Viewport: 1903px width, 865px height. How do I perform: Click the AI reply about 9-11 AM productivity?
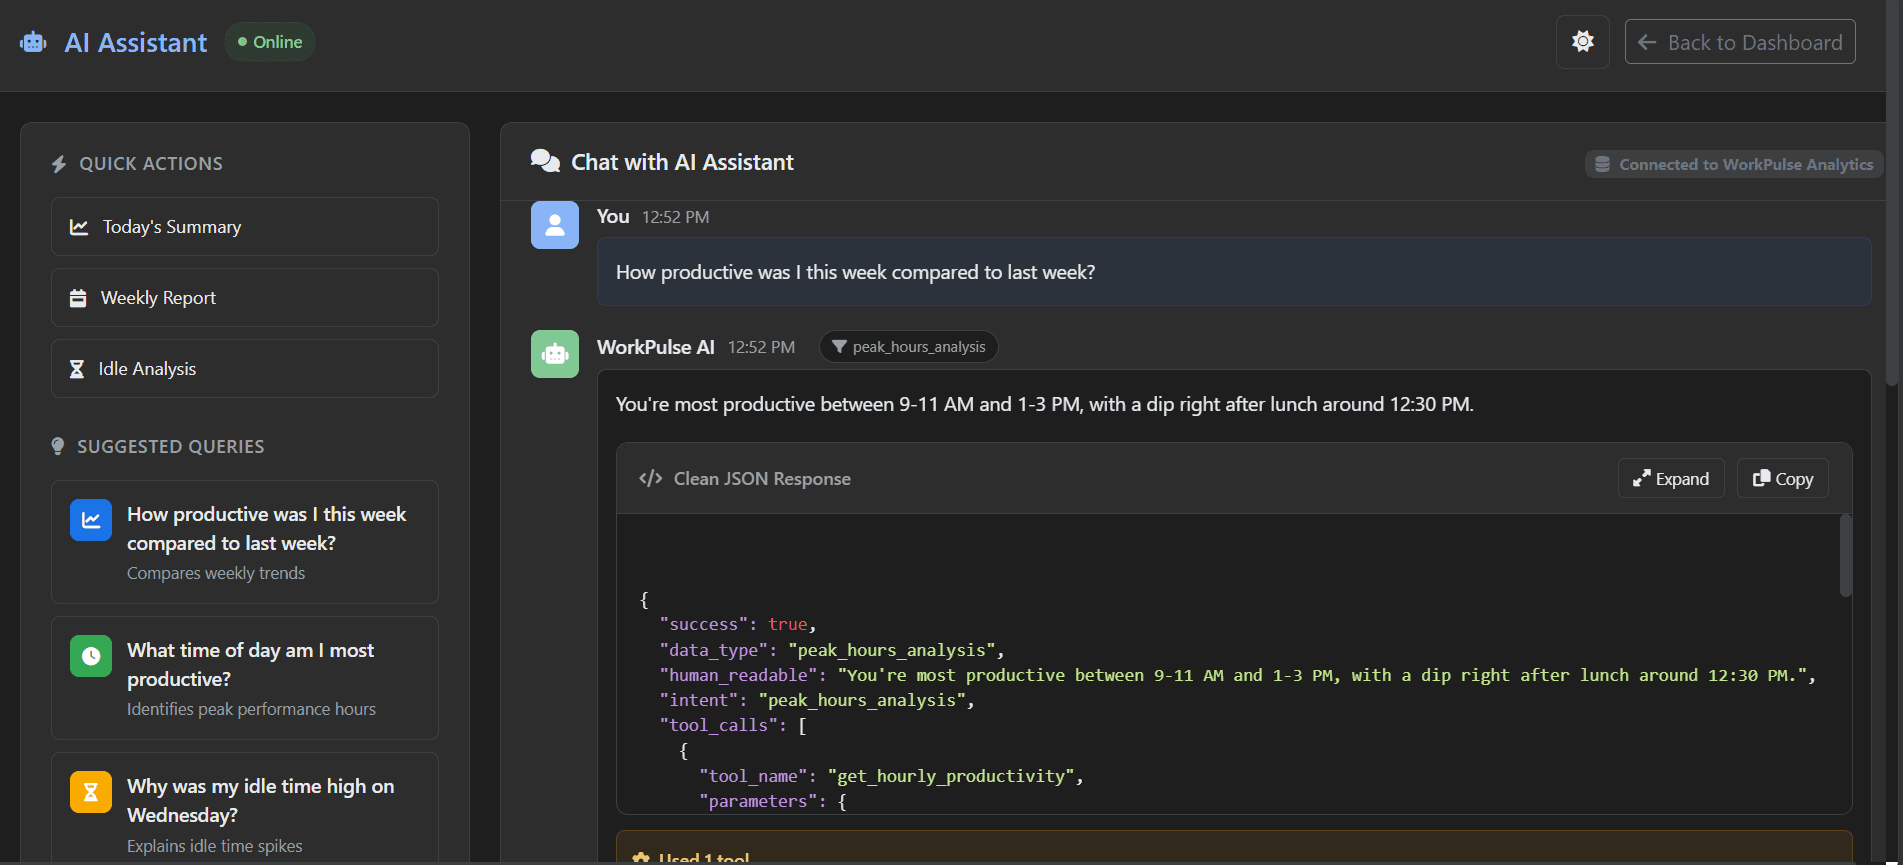coord(1045,404)
